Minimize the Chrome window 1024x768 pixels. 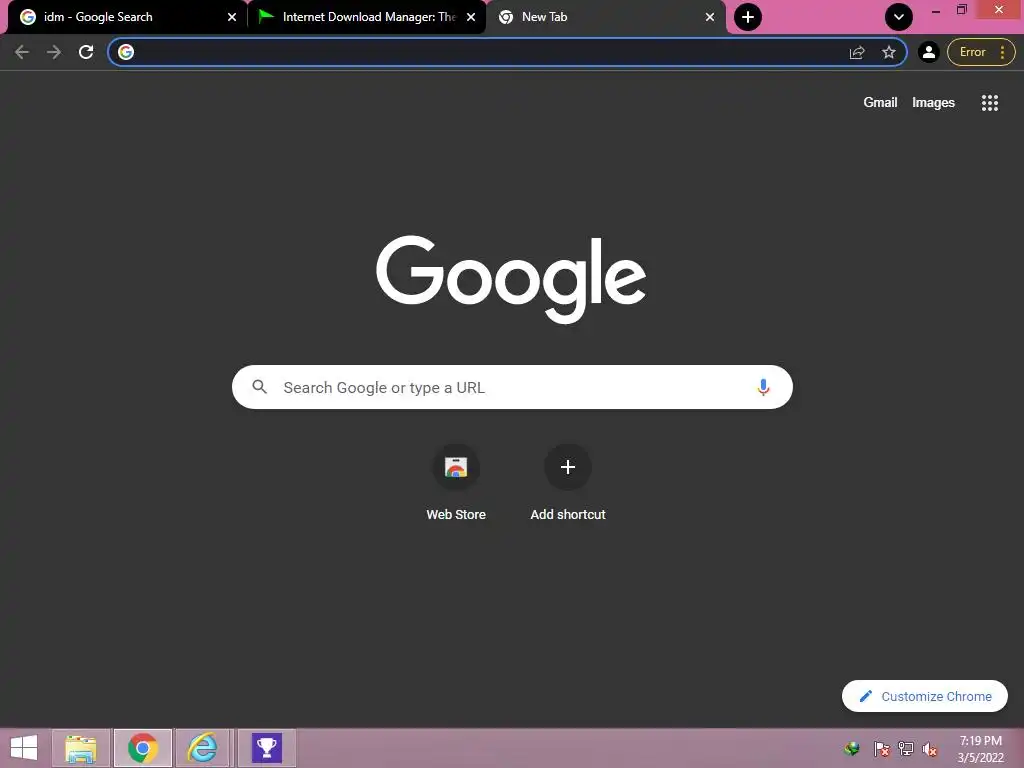(x=935, y=10)
